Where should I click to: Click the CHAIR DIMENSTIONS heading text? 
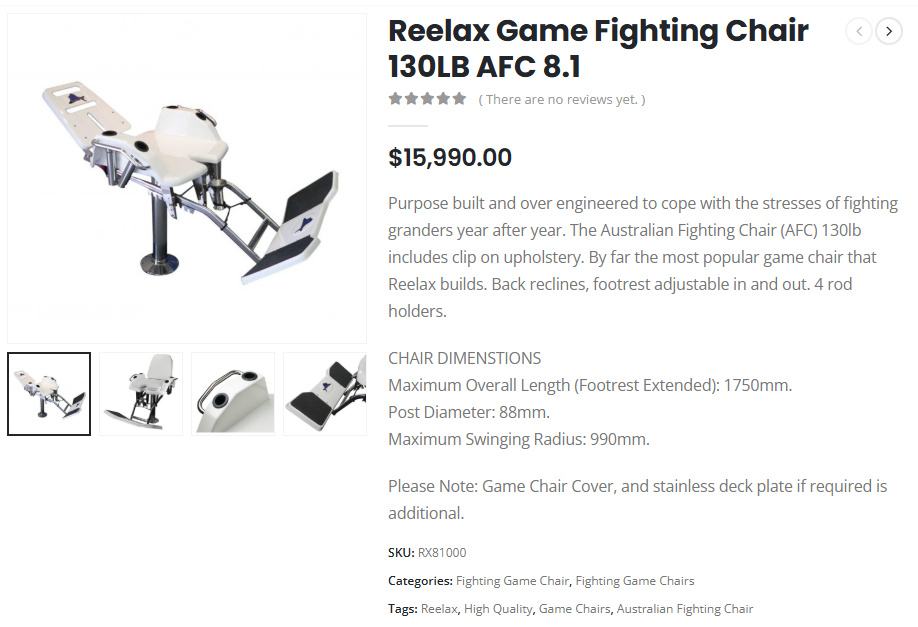464,358
